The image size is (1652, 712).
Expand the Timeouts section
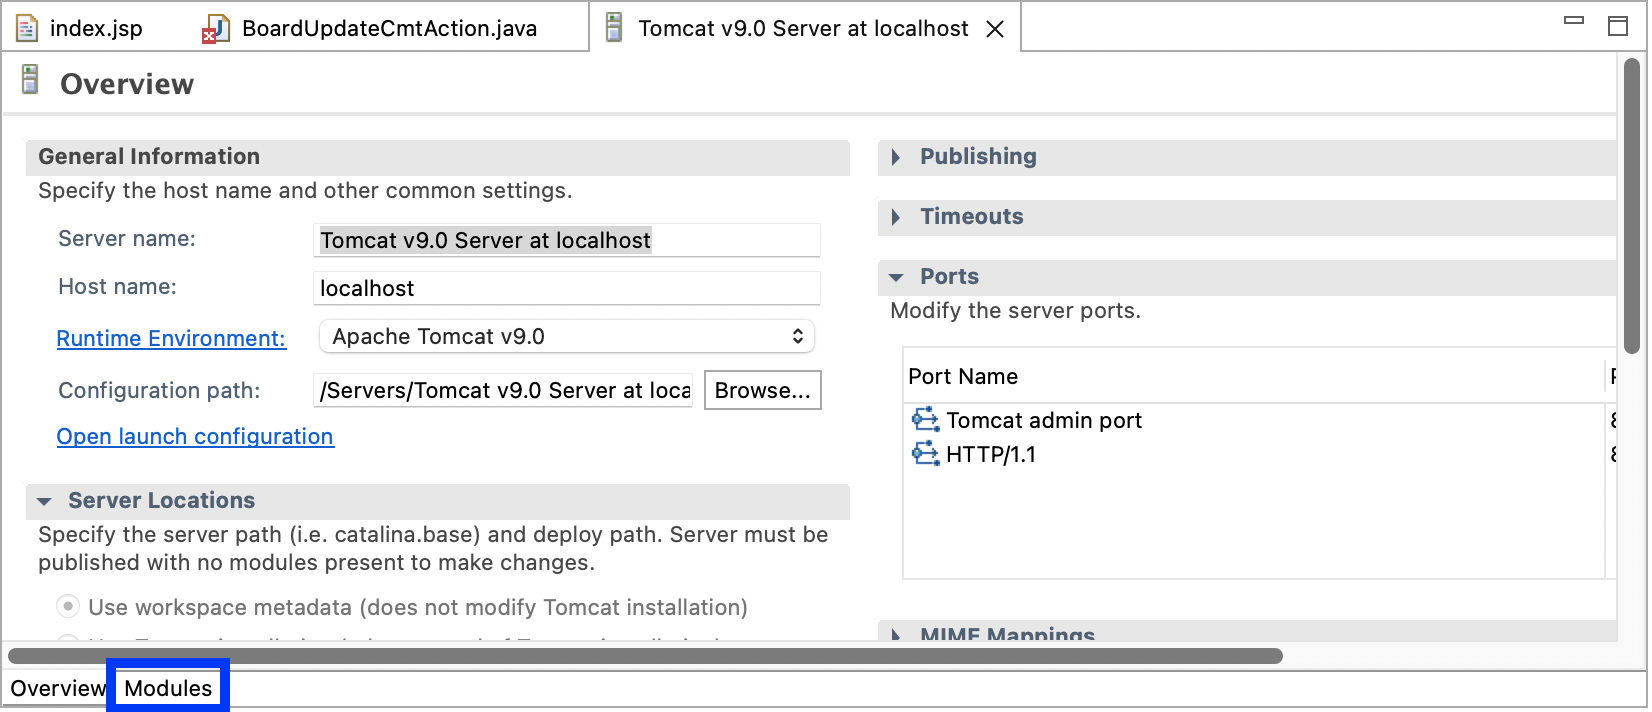[x=896, y=217]
